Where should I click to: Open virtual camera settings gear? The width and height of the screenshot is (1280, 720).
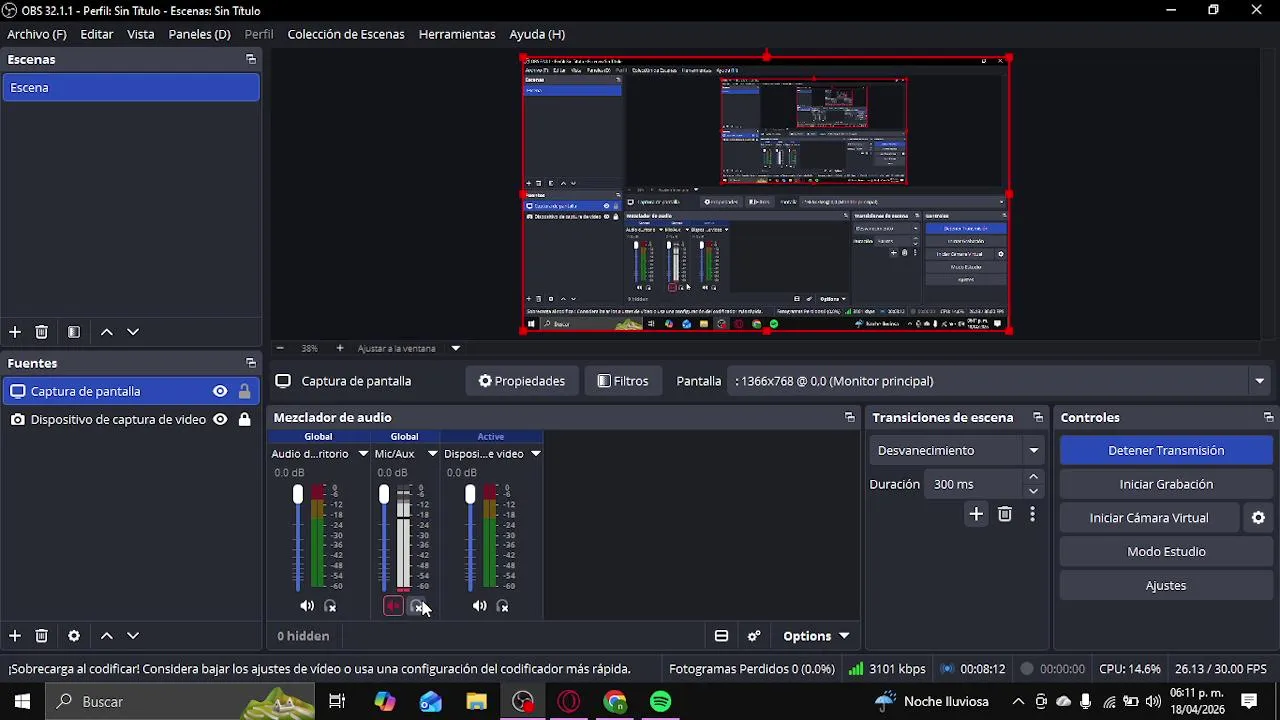[1259, 518]
